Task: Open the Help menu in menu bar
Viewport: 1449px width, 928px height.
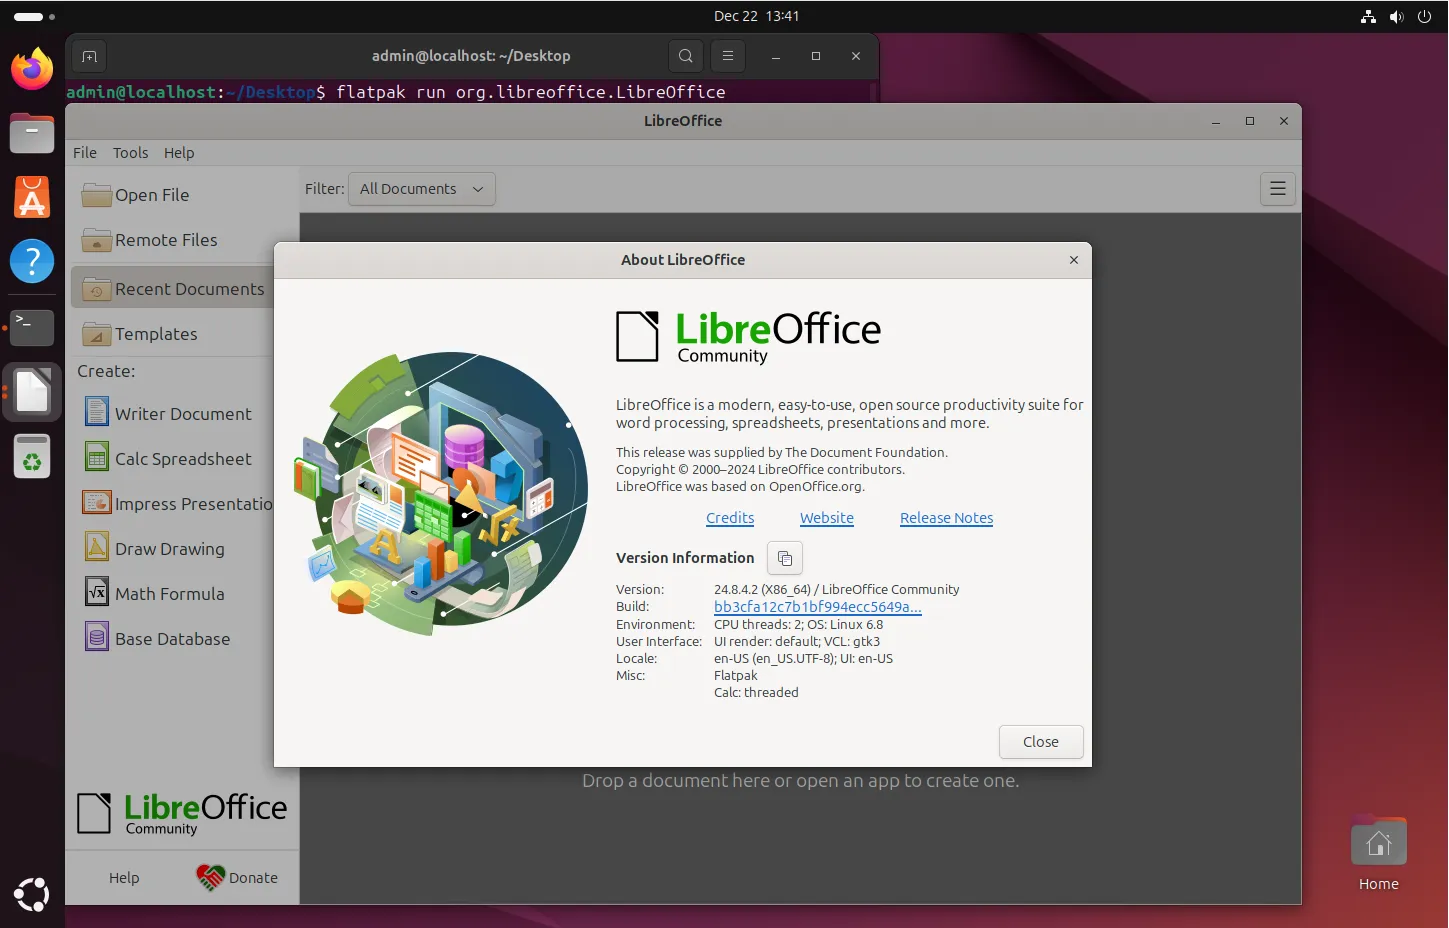Action: tap(179, 153)
